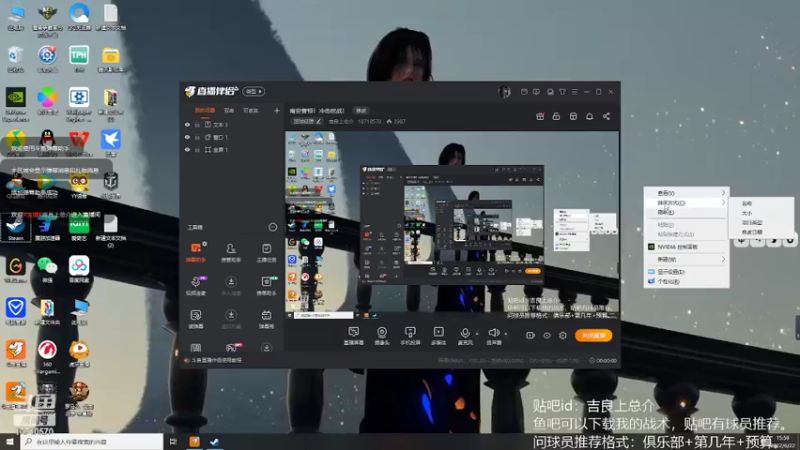This screenshot has height=450, width=800.
Task: Sort by 修改日期 in the submenu
Action: [x=760, y=232]
